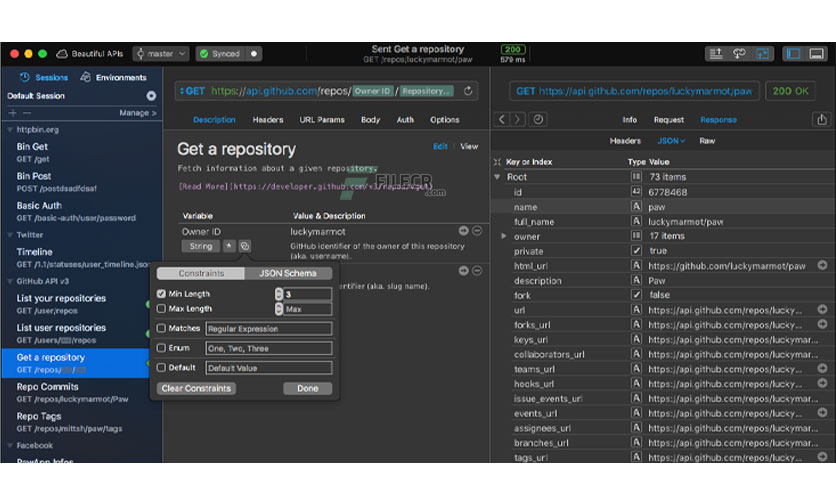
Task: Uncheck the Min Length checkbox
Action: [161, 294]
